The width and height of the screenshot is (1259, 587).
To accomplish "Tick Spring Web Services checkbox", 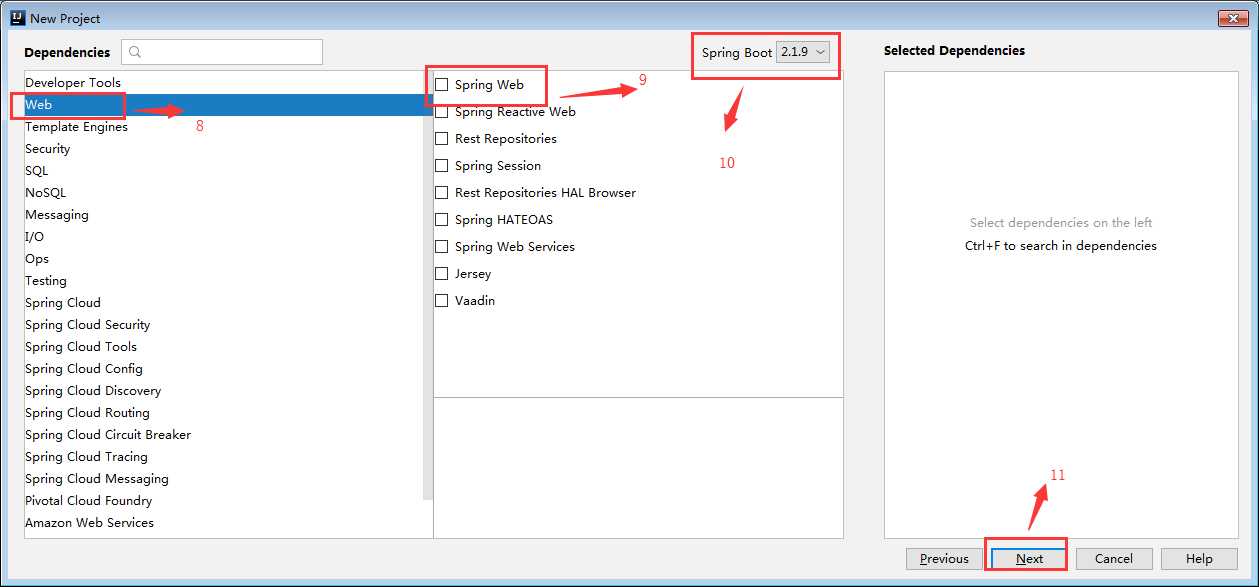I will coord(442,247).
